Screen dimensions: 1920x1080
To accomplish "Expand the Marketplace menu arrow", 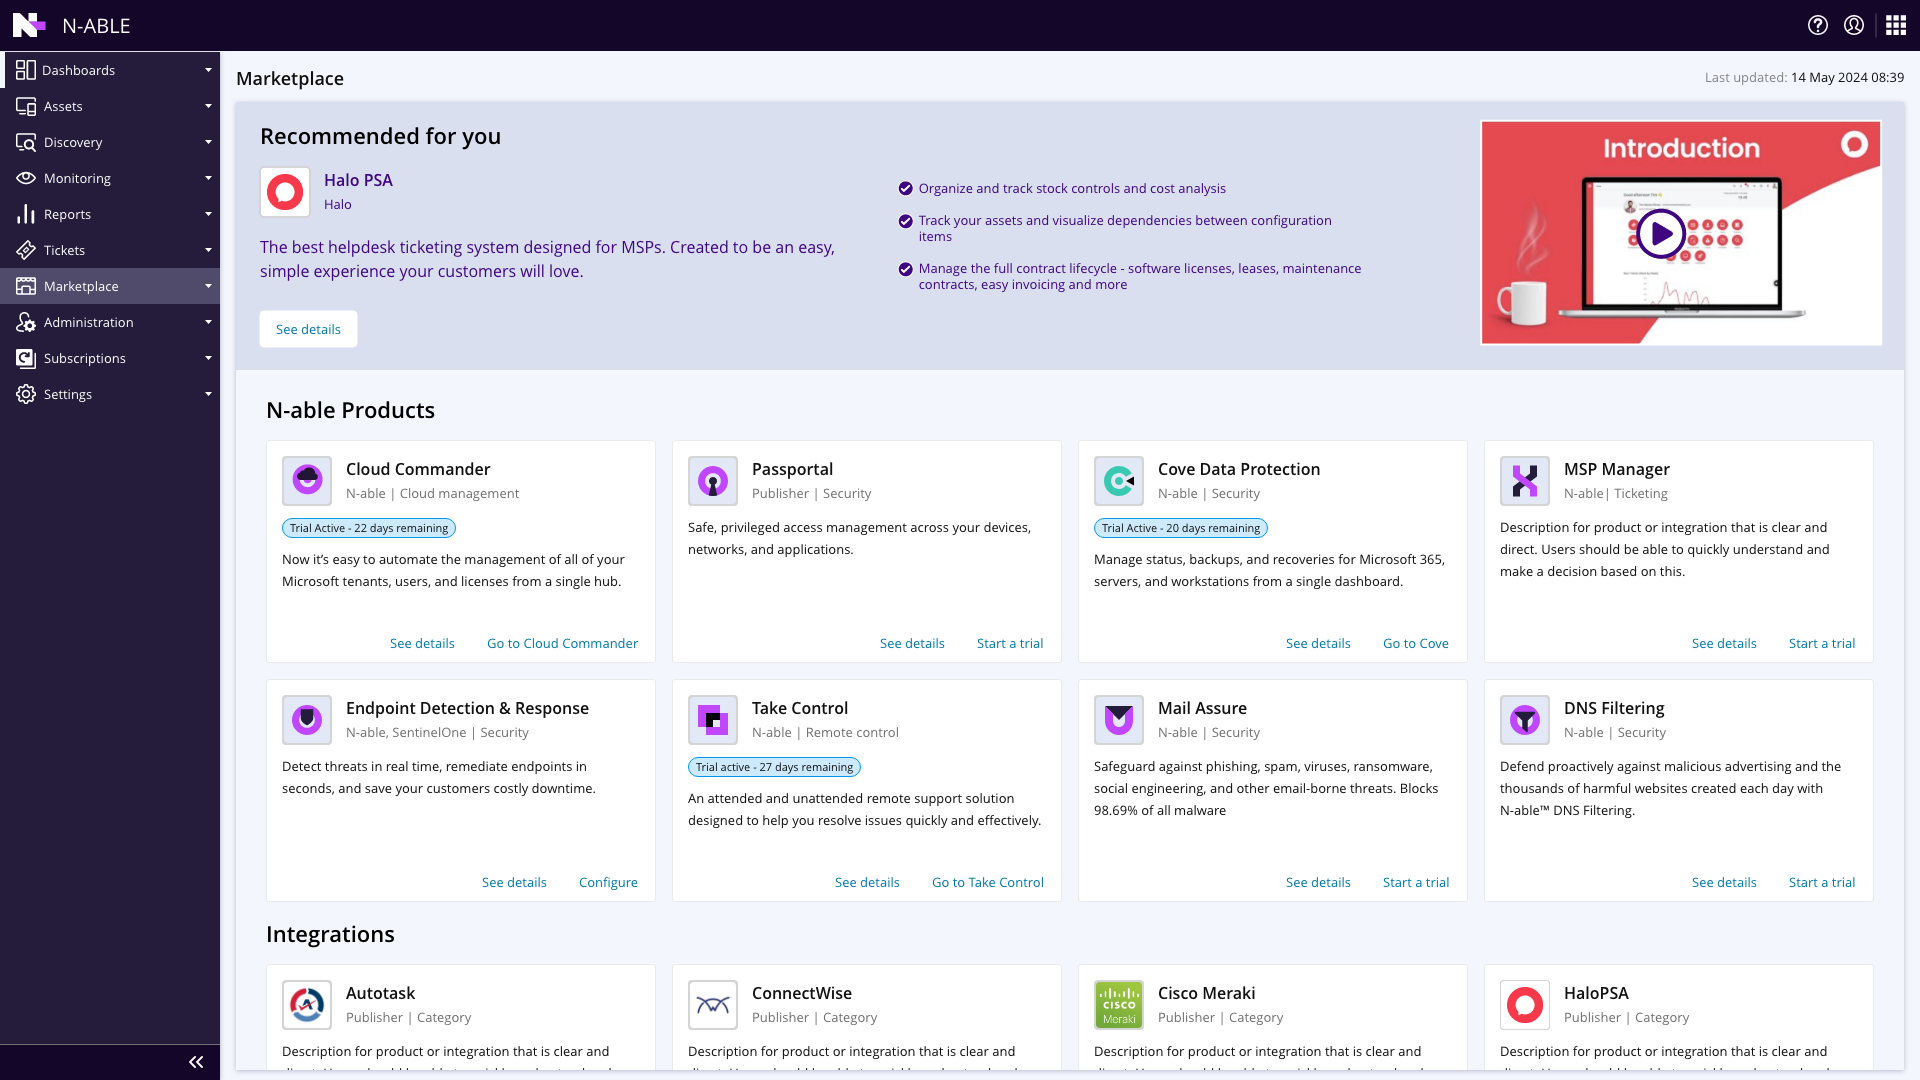I will 208,286.
